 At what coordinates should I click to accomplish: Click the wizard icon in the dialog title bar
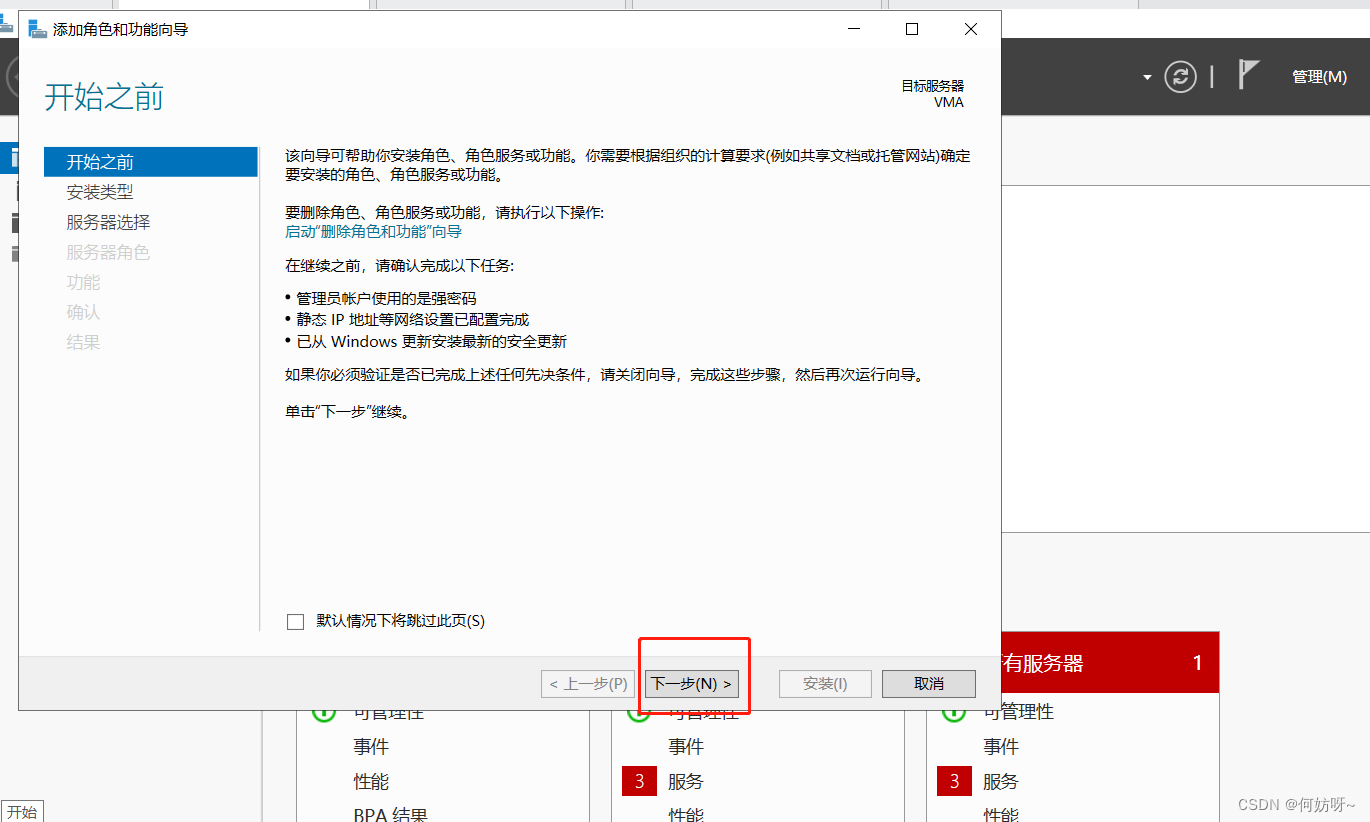coord(37,29)
